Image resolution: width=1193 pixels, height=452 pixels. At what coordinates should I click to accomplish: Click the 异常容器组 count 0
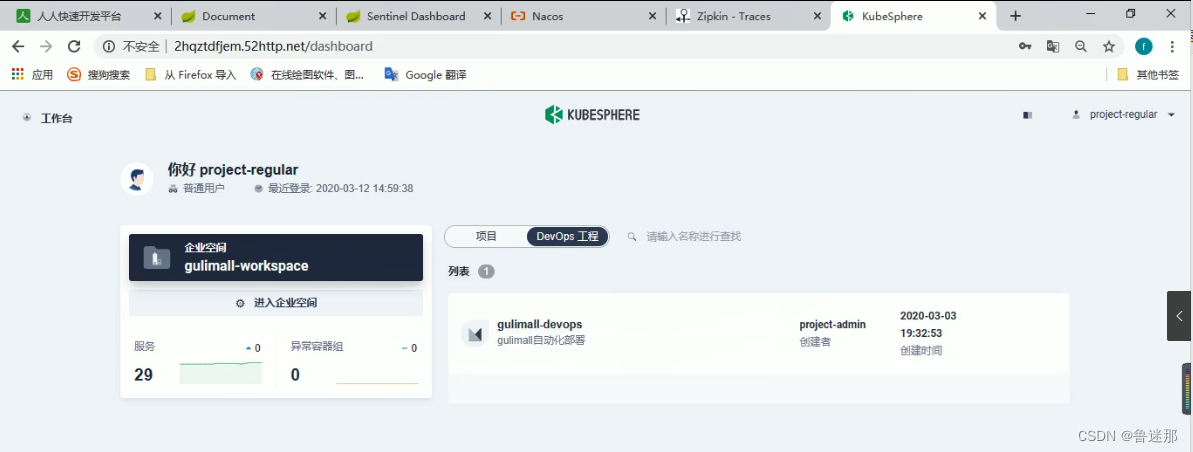(295, 374)
